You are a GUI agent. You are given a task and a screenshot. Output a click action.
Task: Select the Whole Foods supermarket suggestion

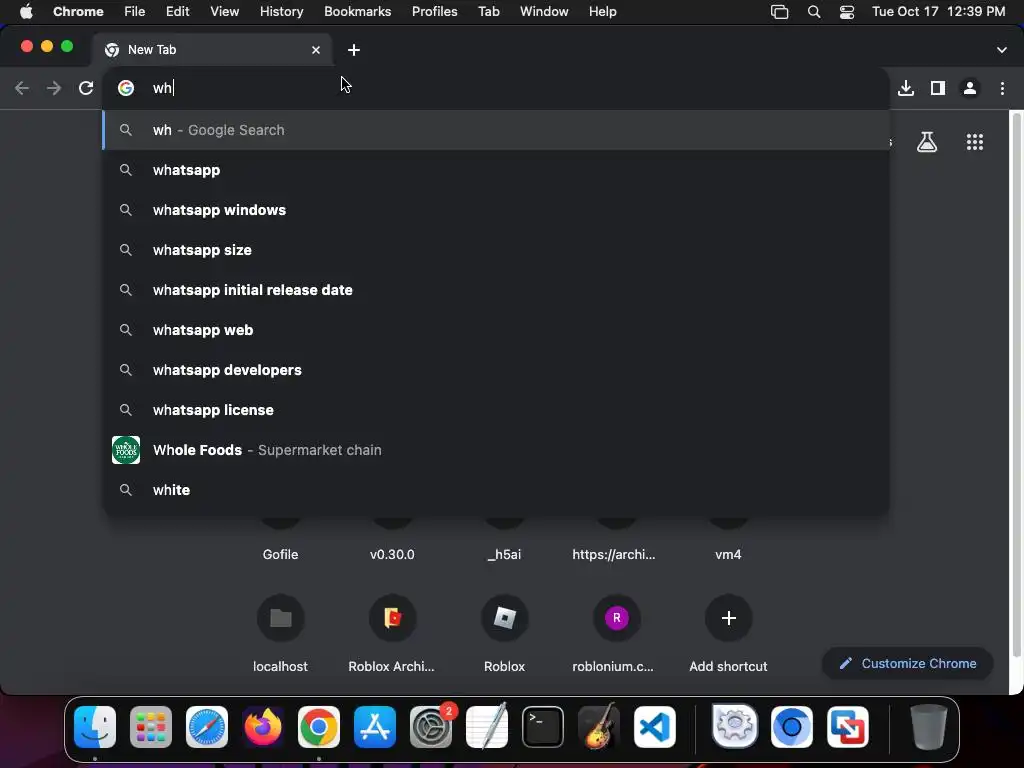(x=496, y=450)
